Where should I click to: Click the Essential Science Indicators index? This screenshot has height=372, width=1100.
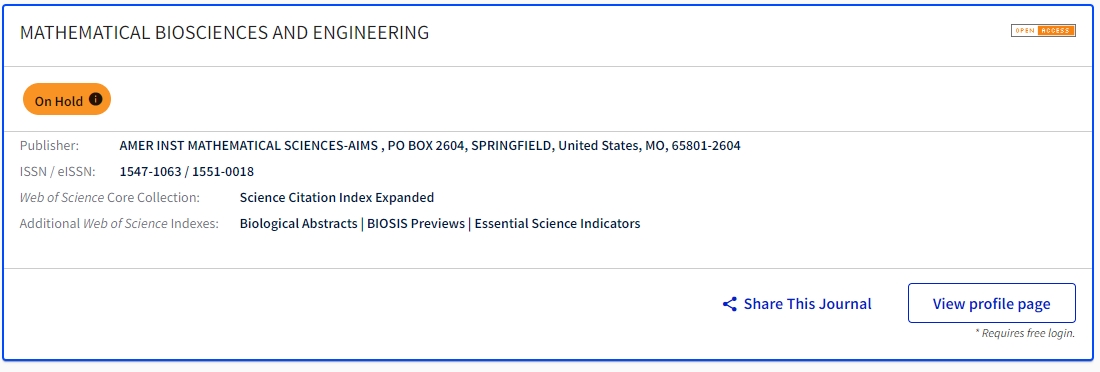tap(558, 224)
